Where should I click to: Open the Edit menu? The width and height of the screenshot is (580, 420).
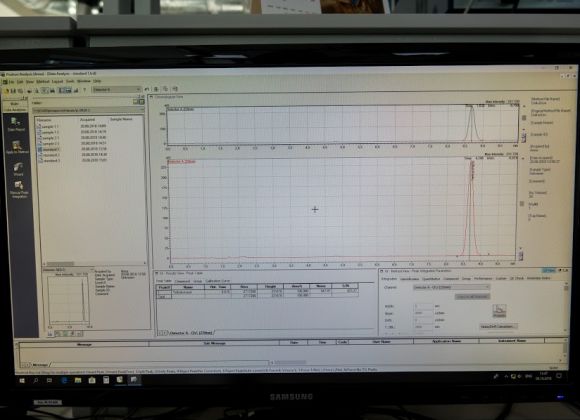(20, 82)
